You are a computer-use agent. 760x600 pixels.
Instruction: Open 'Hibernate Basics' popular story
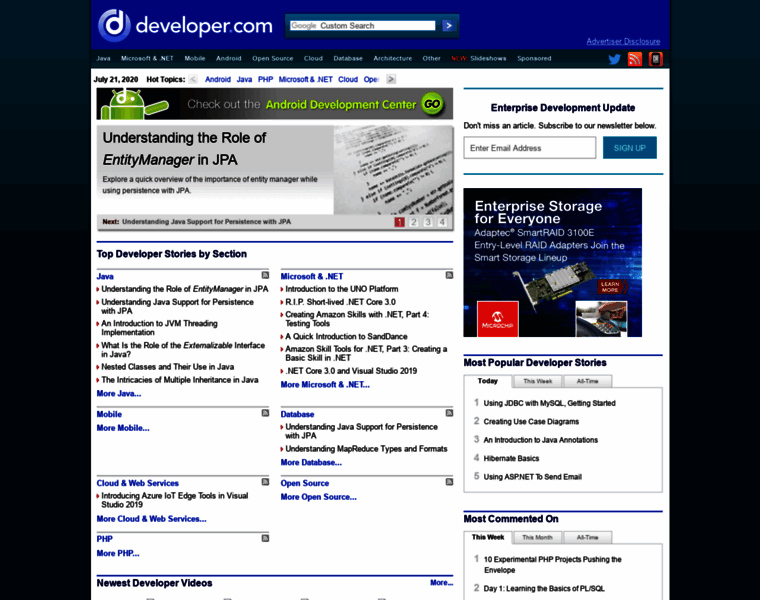point(511,458)
